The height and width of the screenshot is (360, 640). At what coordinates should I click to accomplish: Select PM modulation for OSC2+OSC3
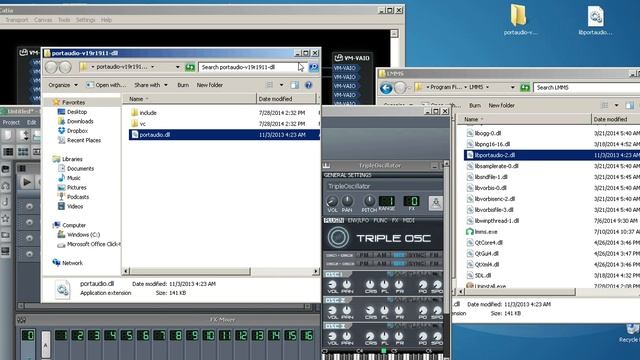coord(363,264)
